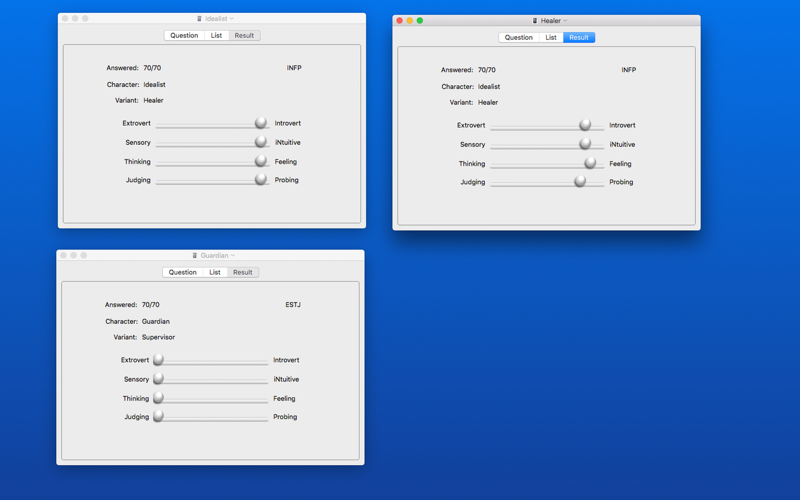Minimize Healer window with yellow button
Image resolution: width=800 pixels, height=500 pixels.
(x=410, y=21)
